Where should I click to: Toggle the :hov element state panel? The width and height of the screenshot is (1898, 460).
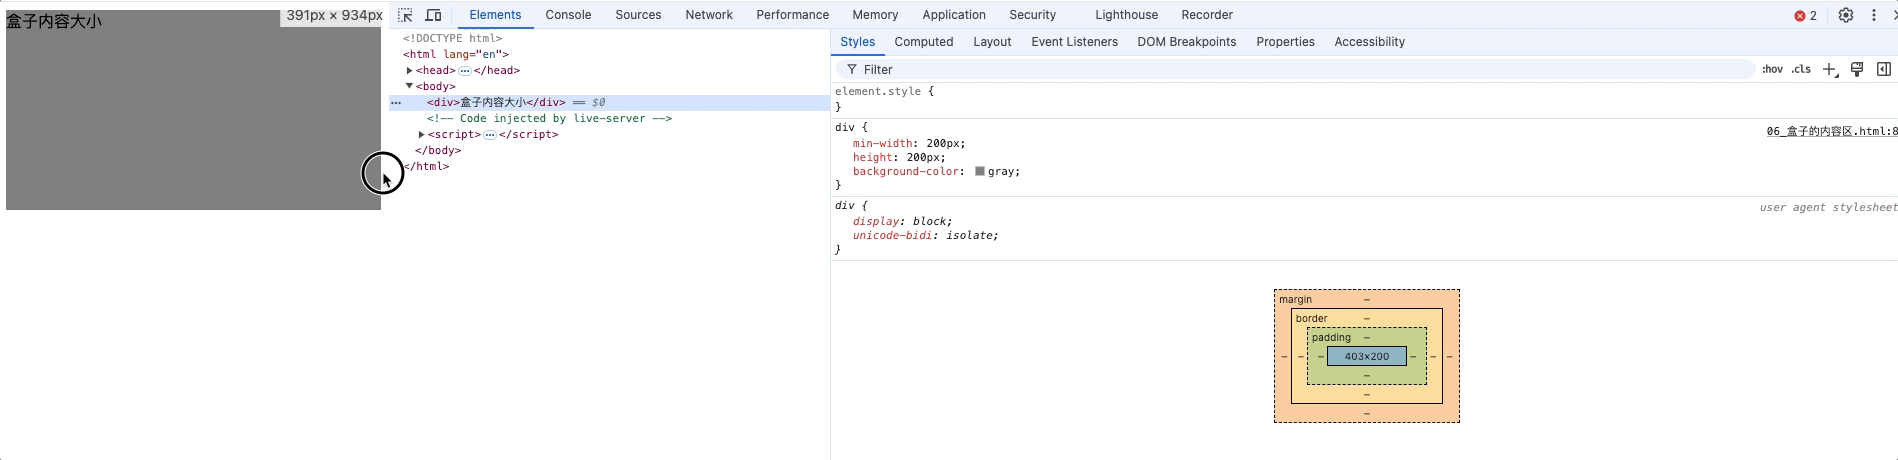[x=1772, y=69]
